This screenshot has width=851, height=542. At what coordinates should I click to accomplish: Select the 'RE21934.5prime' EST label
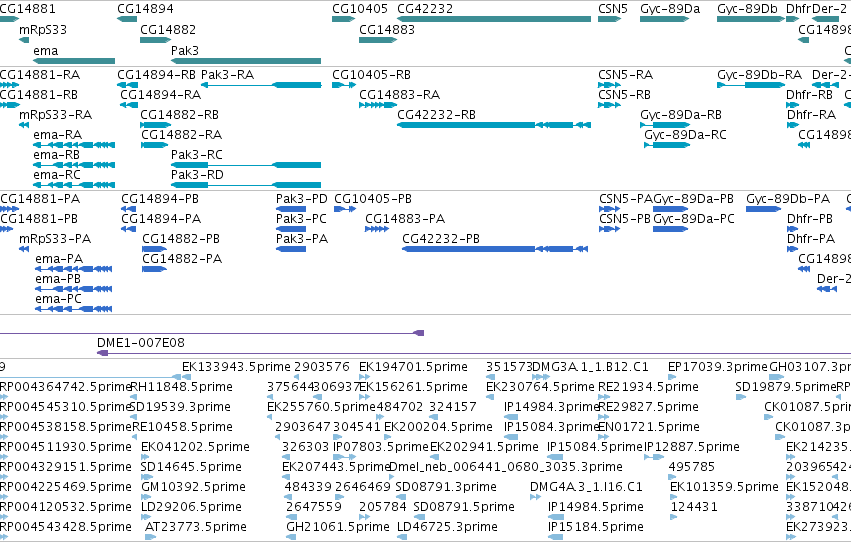pos(648,387)
